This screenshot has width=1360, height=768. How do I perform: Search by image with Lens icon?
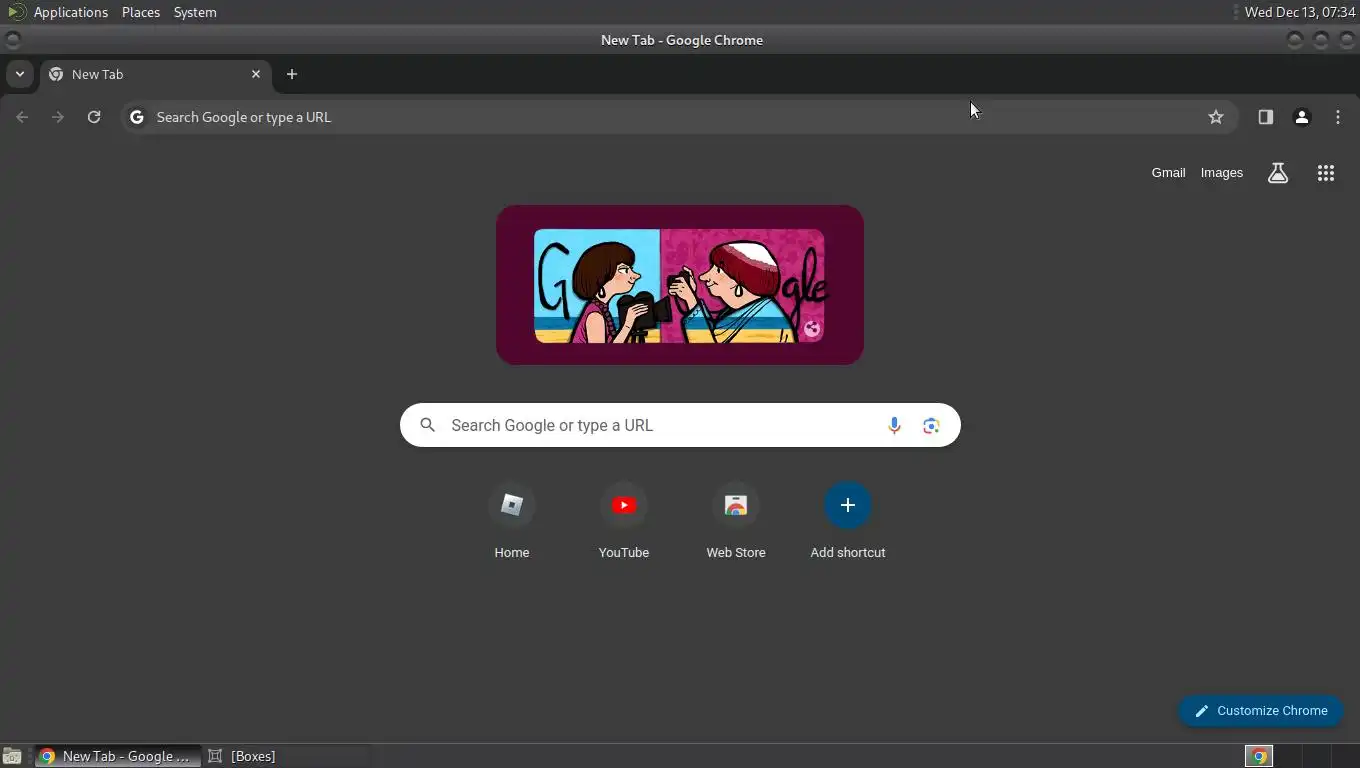point(931,425)
